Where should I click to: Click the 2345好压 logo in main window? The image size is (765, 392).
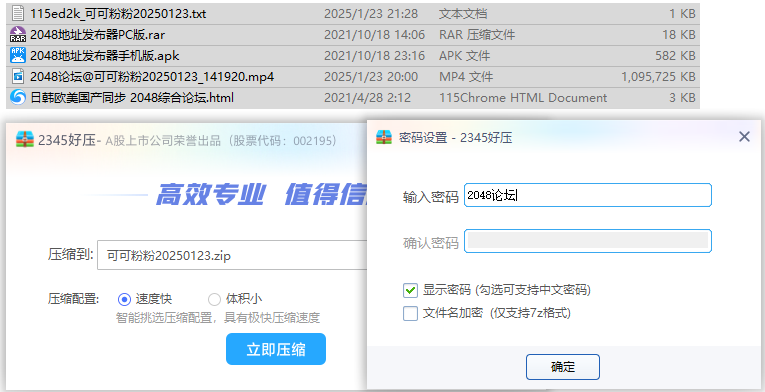point(25,140)
